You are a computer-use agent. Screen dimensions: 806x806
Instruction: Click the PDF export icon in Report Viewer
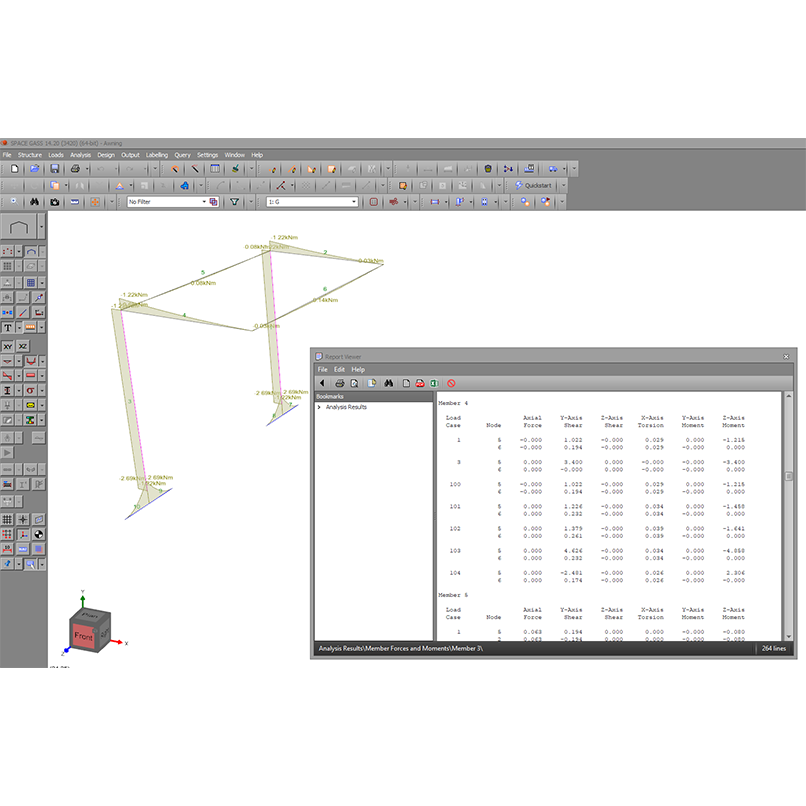(x=420, y=383)
